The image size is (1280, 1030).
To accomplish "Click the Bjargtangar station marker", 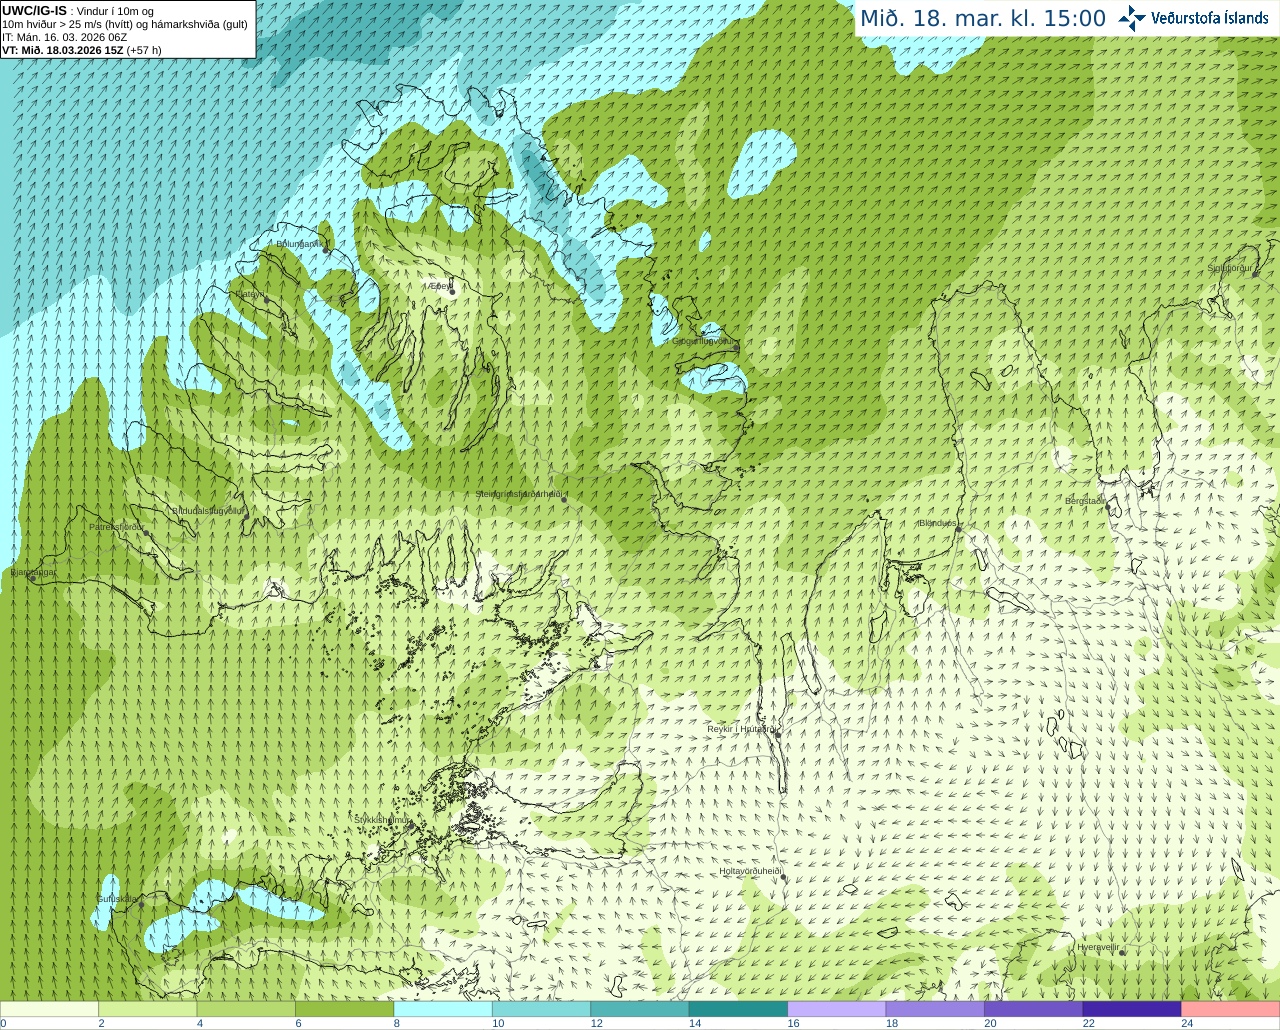I will (32, 579).
